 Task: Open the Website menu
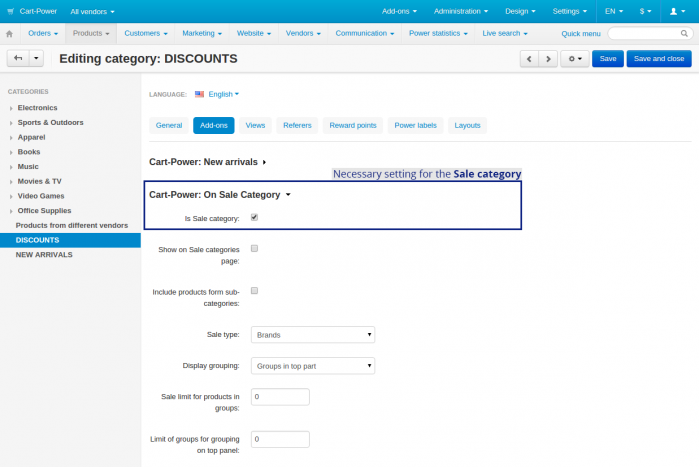[x=254, y=33]
